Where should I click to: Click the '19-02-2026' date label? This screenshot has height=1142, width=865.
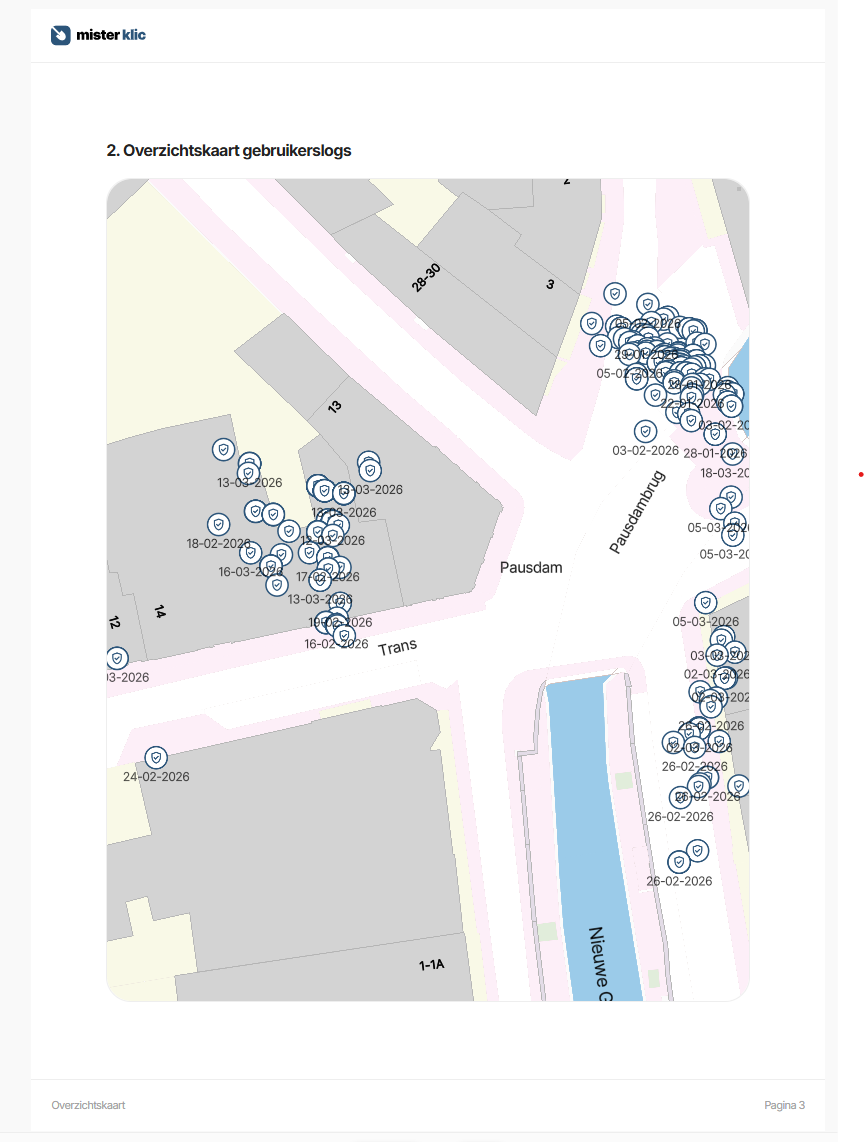pyautogui.click(x=340, y=622)
